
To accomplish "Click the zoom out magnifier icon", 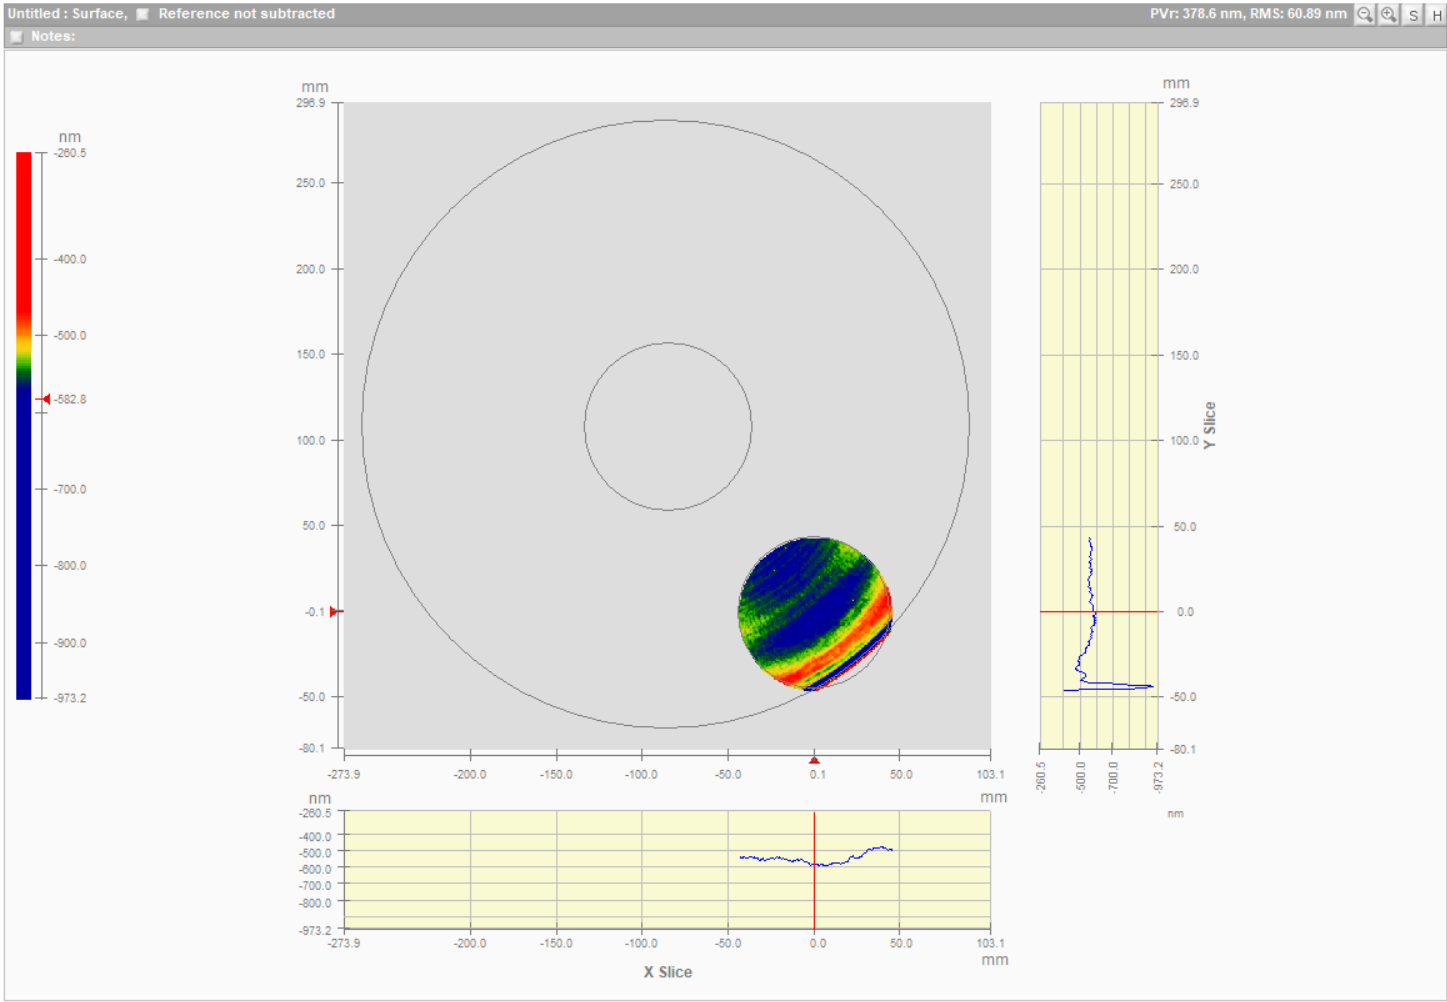I will point(1364,14).
